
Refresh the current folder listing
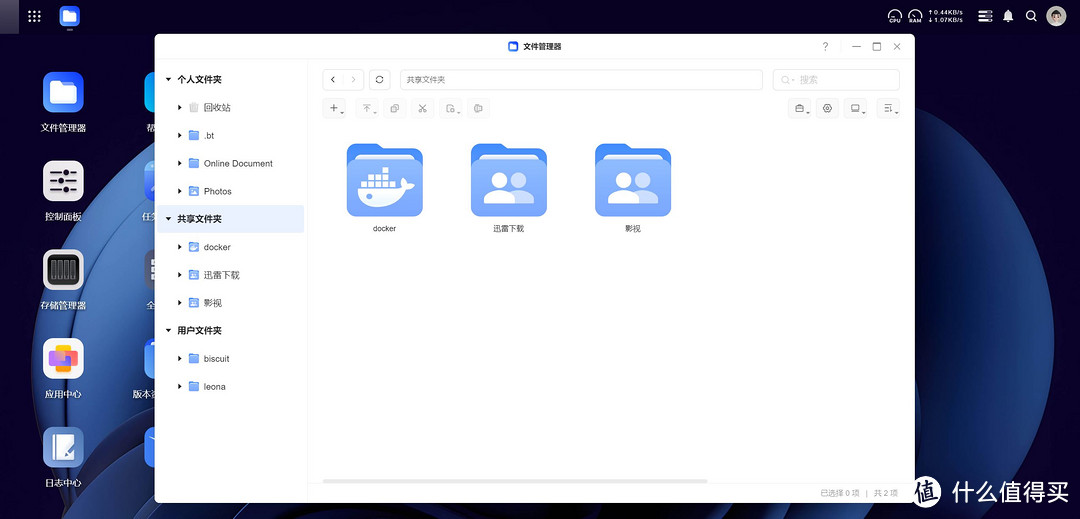click(x=379, y=80)
